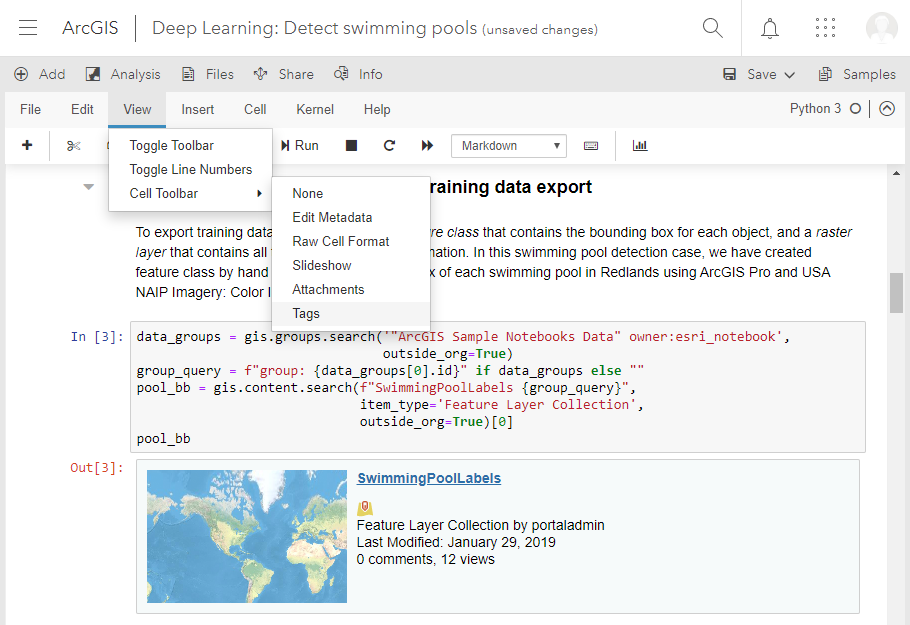Open the Kernel menu
Image resolution: width=910 pixels, height=625 pixels.
tap(315, 109)
